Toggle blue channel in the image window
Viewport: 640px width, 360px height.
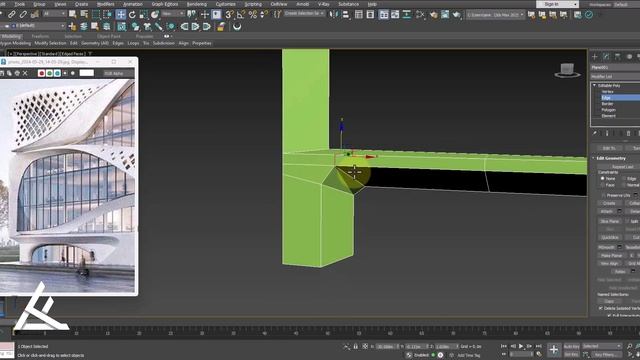pos(57,73)
